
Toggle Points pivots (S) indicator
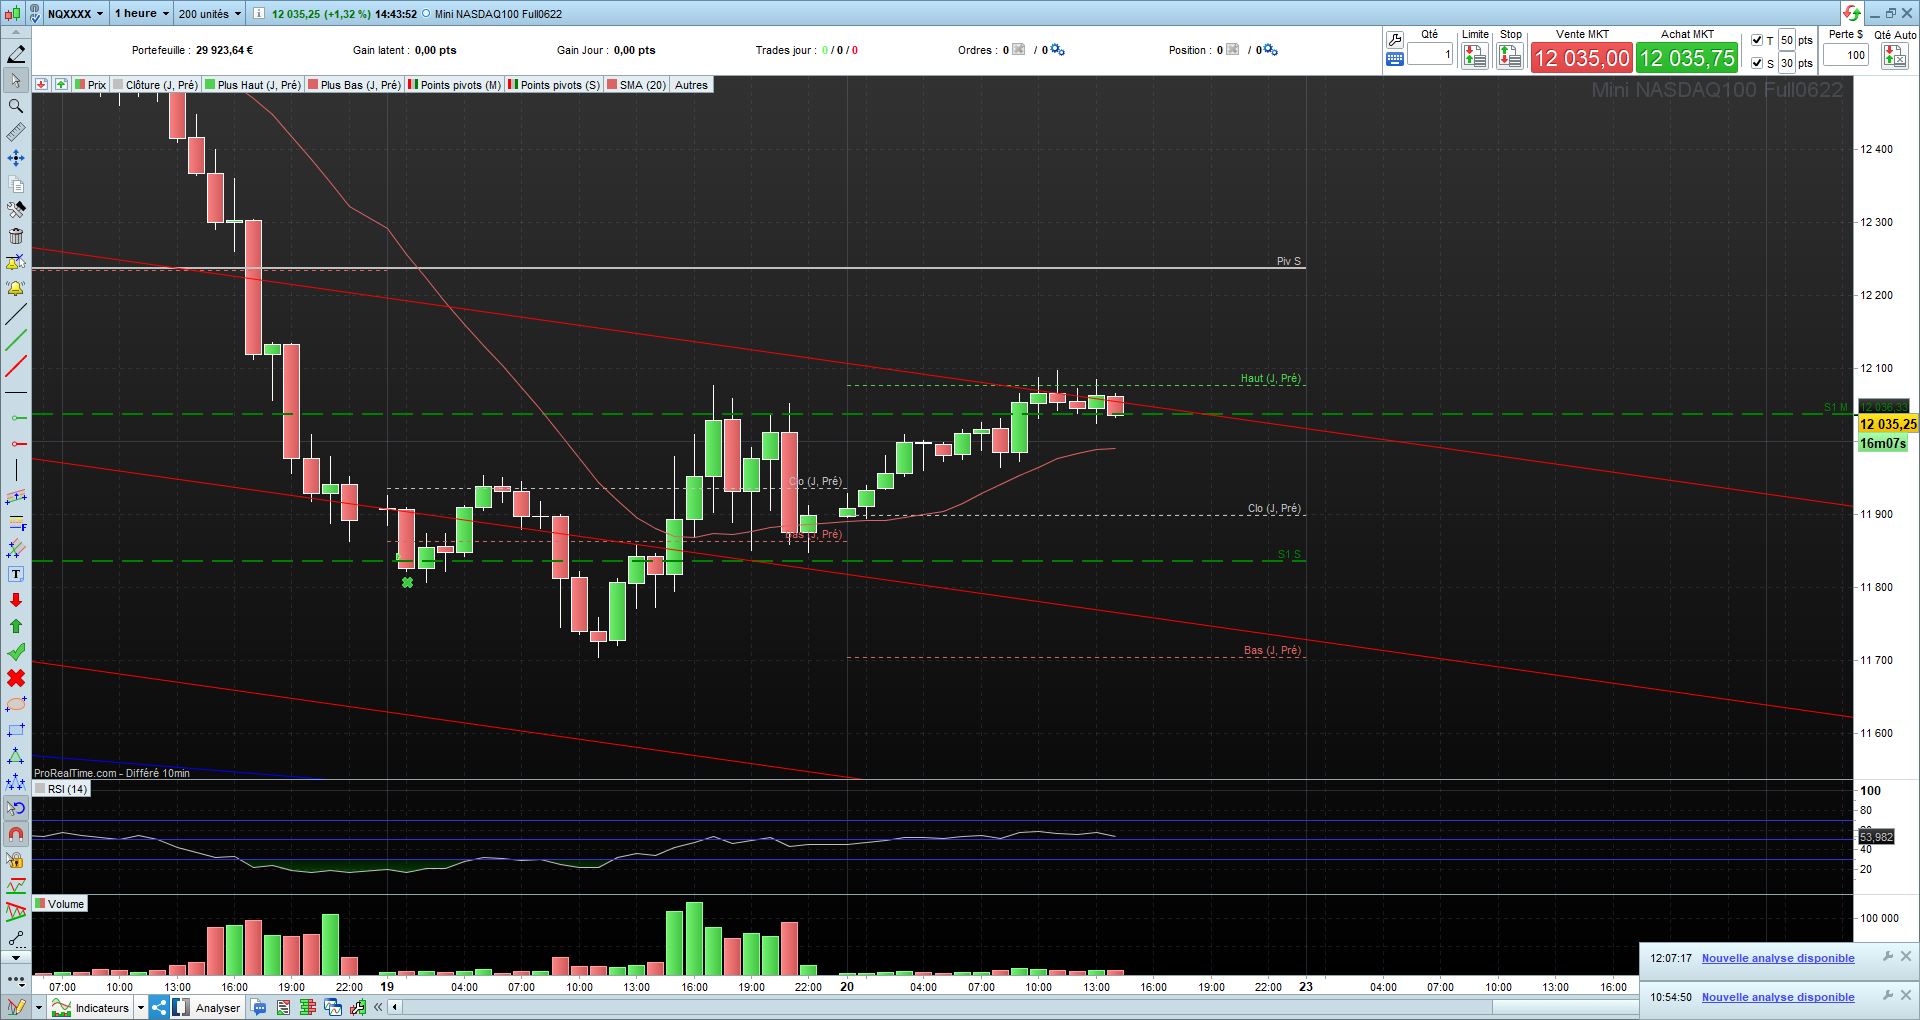click(555, 85)
